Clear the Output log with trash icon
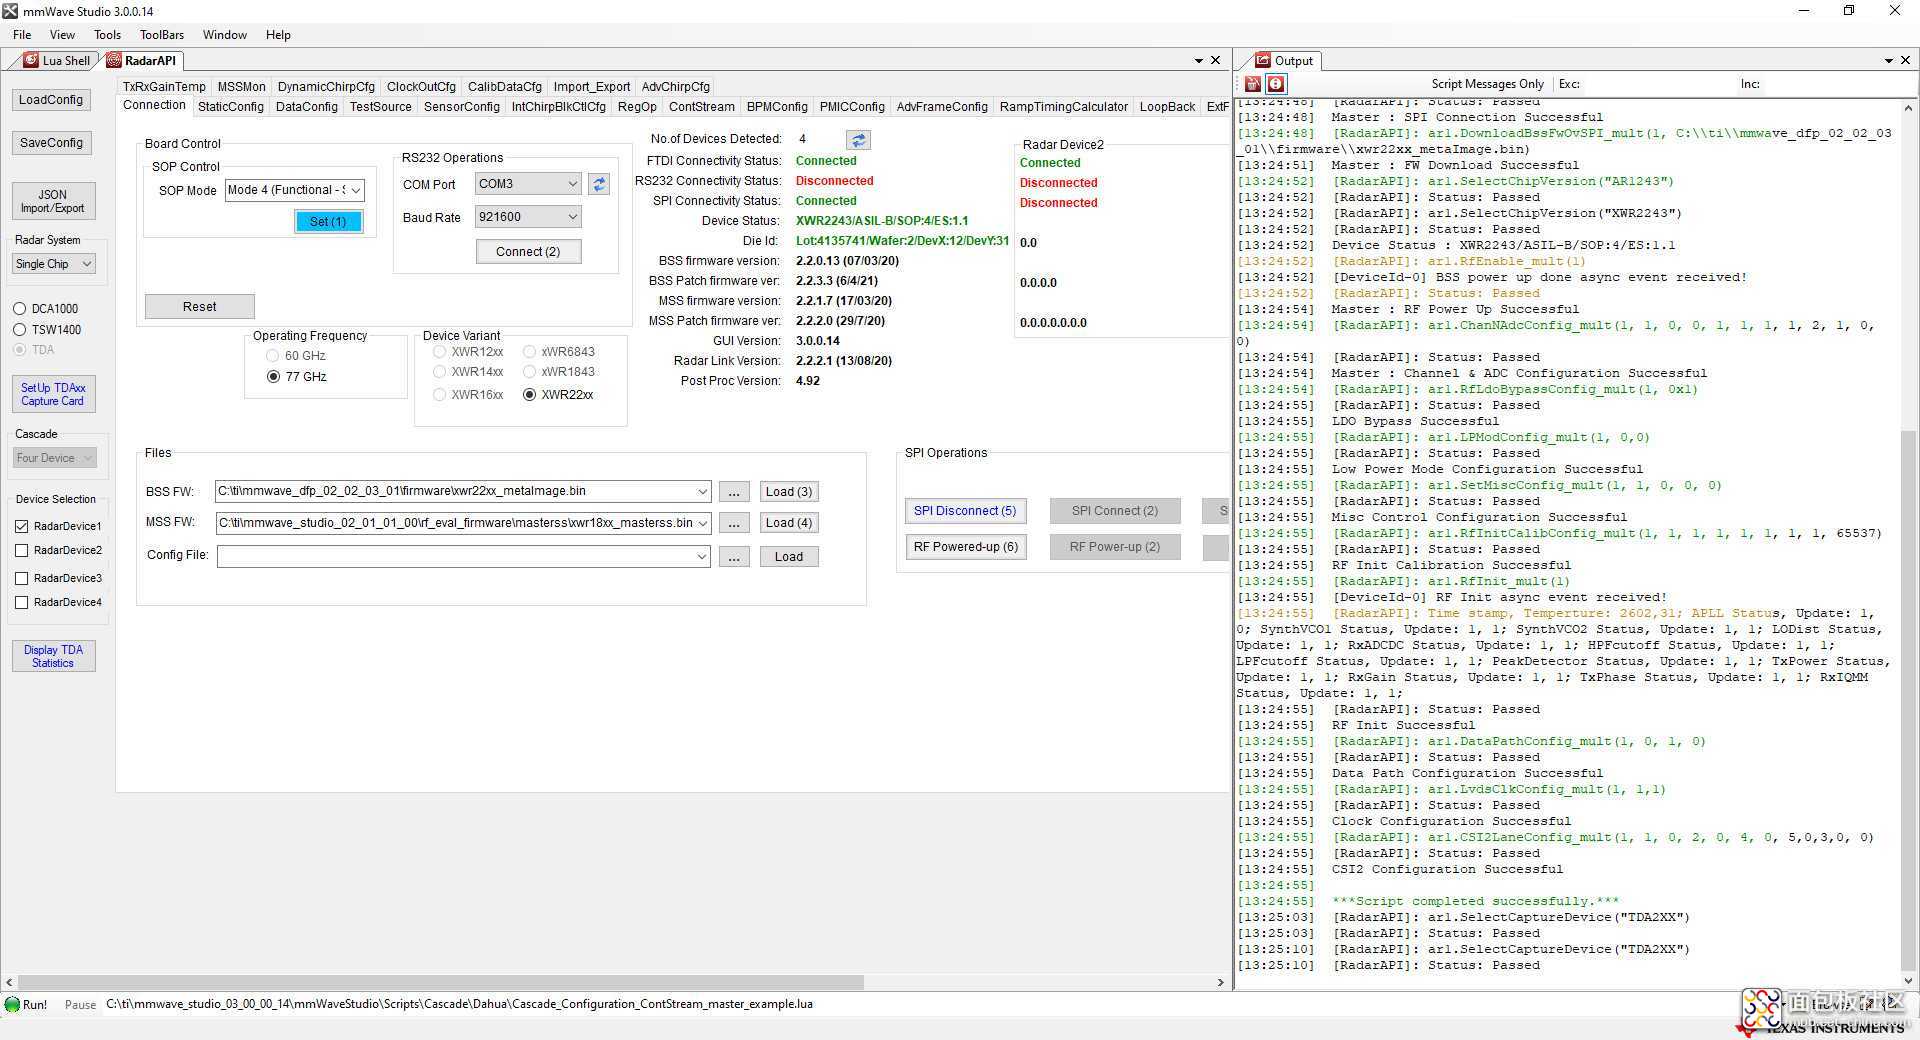Viewport: 1920px width, 1040px height. (x=1252, y=84)
